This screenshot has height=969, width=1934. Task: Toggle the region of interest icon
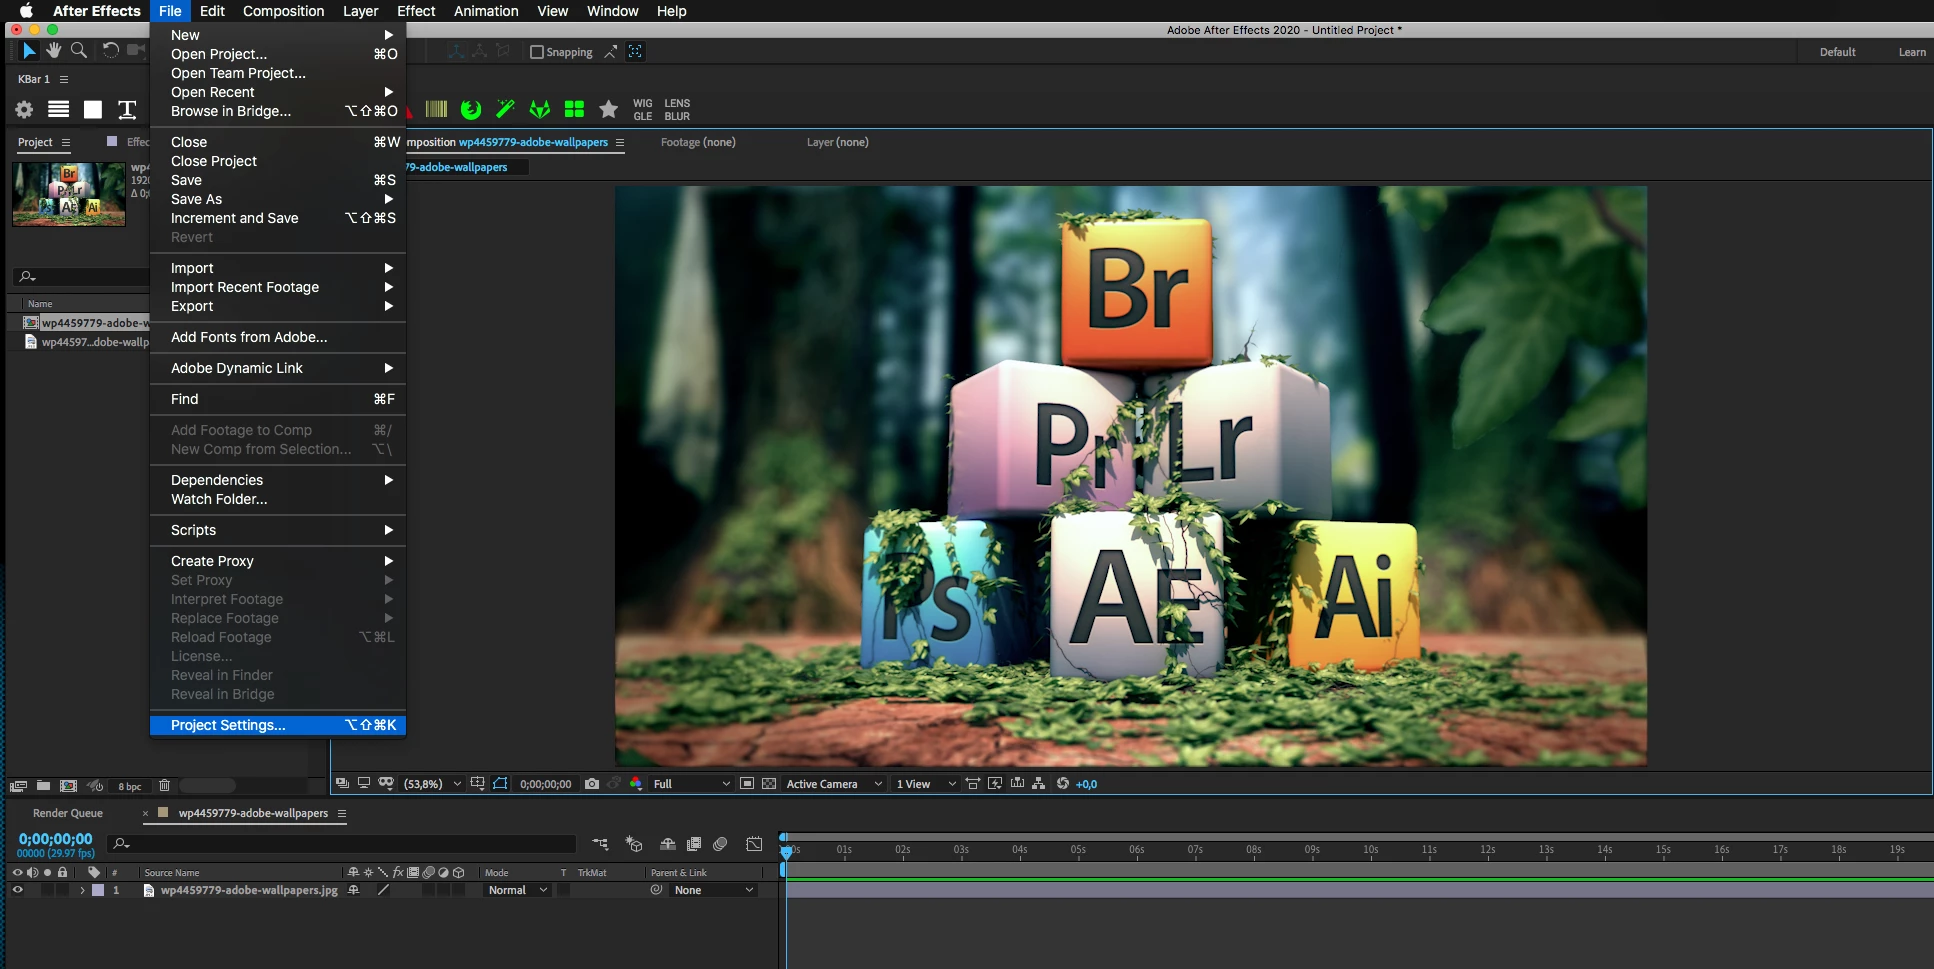pos(747,784)
